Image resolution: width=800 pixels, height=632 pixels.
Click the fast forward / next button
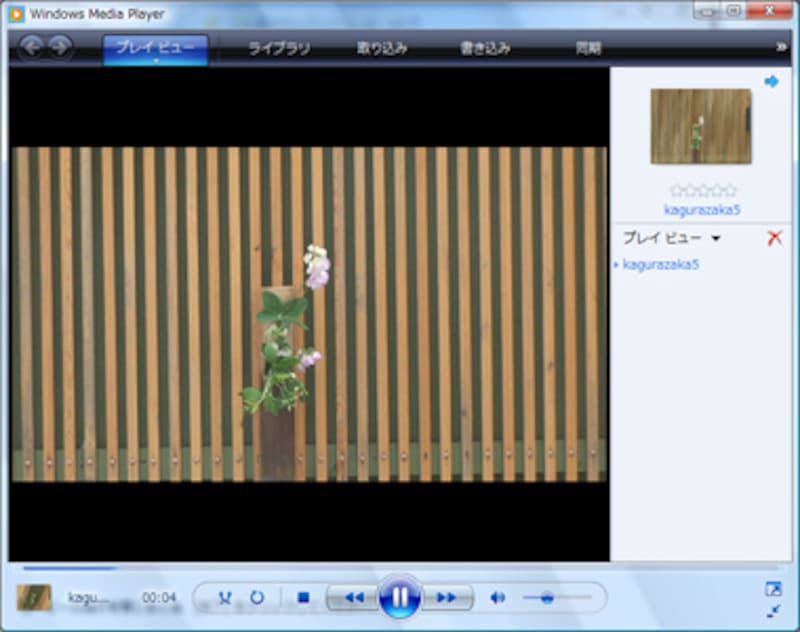(446, 598)
